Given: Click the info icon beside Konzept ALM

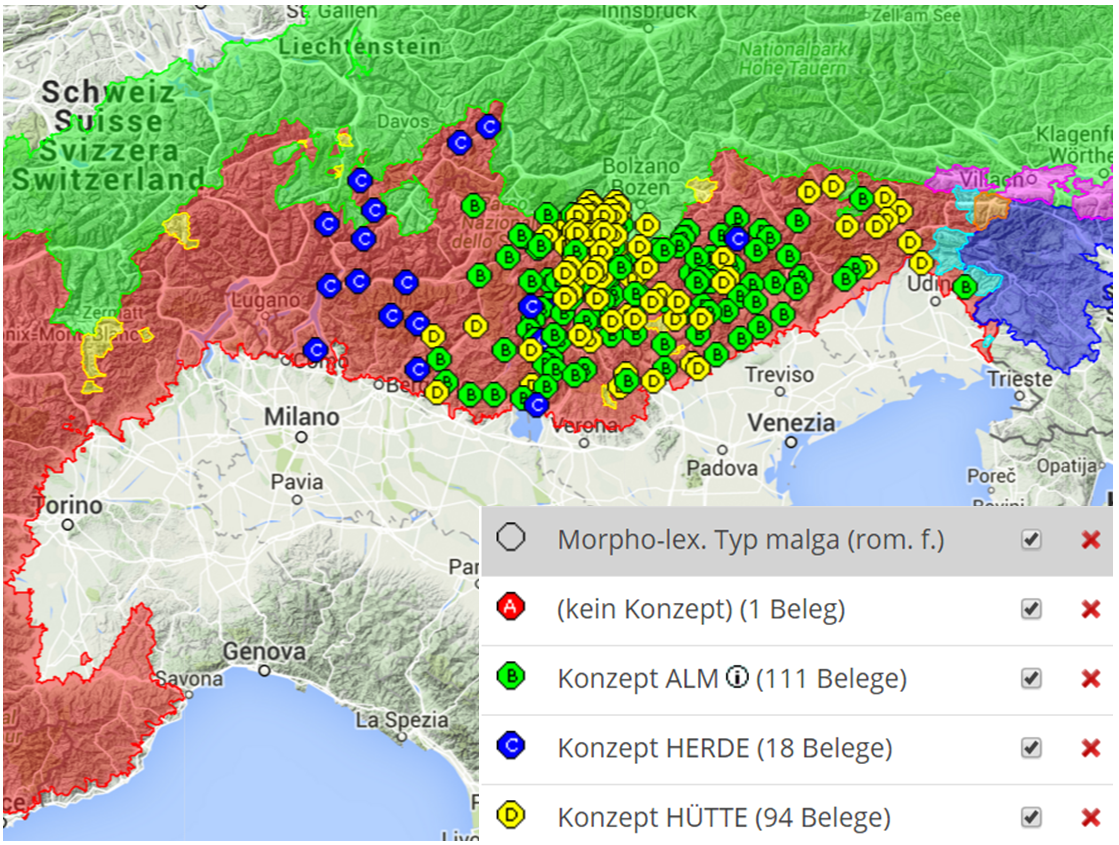Looking at the screenshot, I should click(738, 679).
